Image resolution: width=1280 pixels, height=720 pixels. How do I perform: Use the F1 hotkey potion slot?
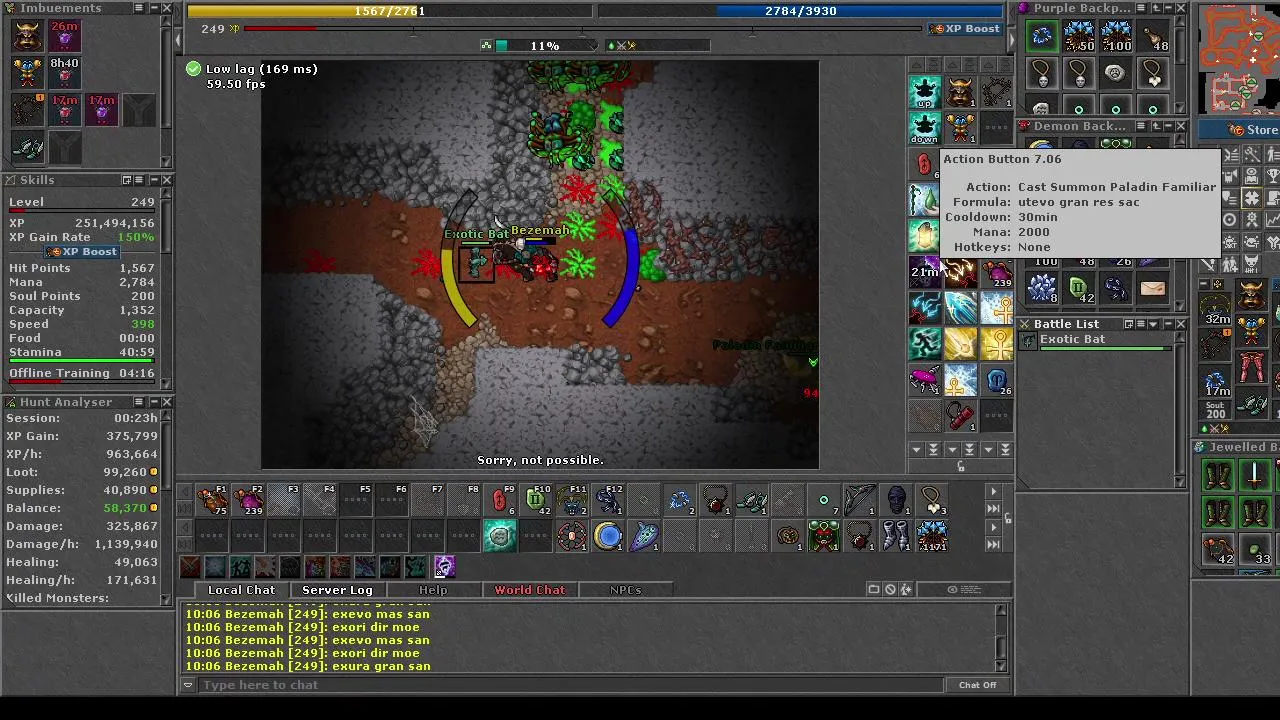(x=212, y=500)
